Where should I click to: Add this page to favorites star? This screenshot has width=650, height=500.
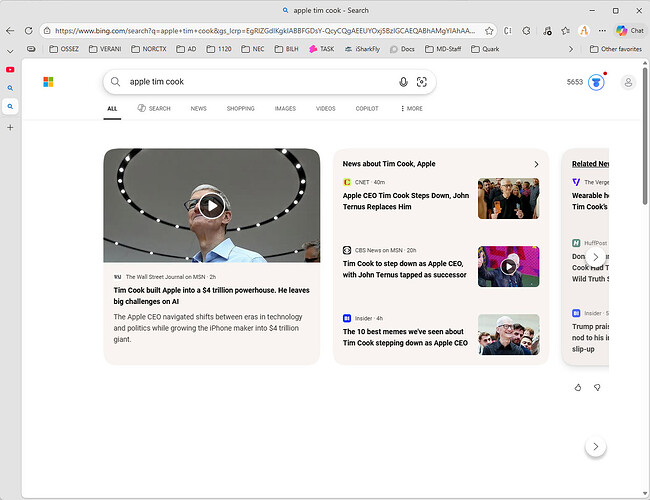[489, 31]
